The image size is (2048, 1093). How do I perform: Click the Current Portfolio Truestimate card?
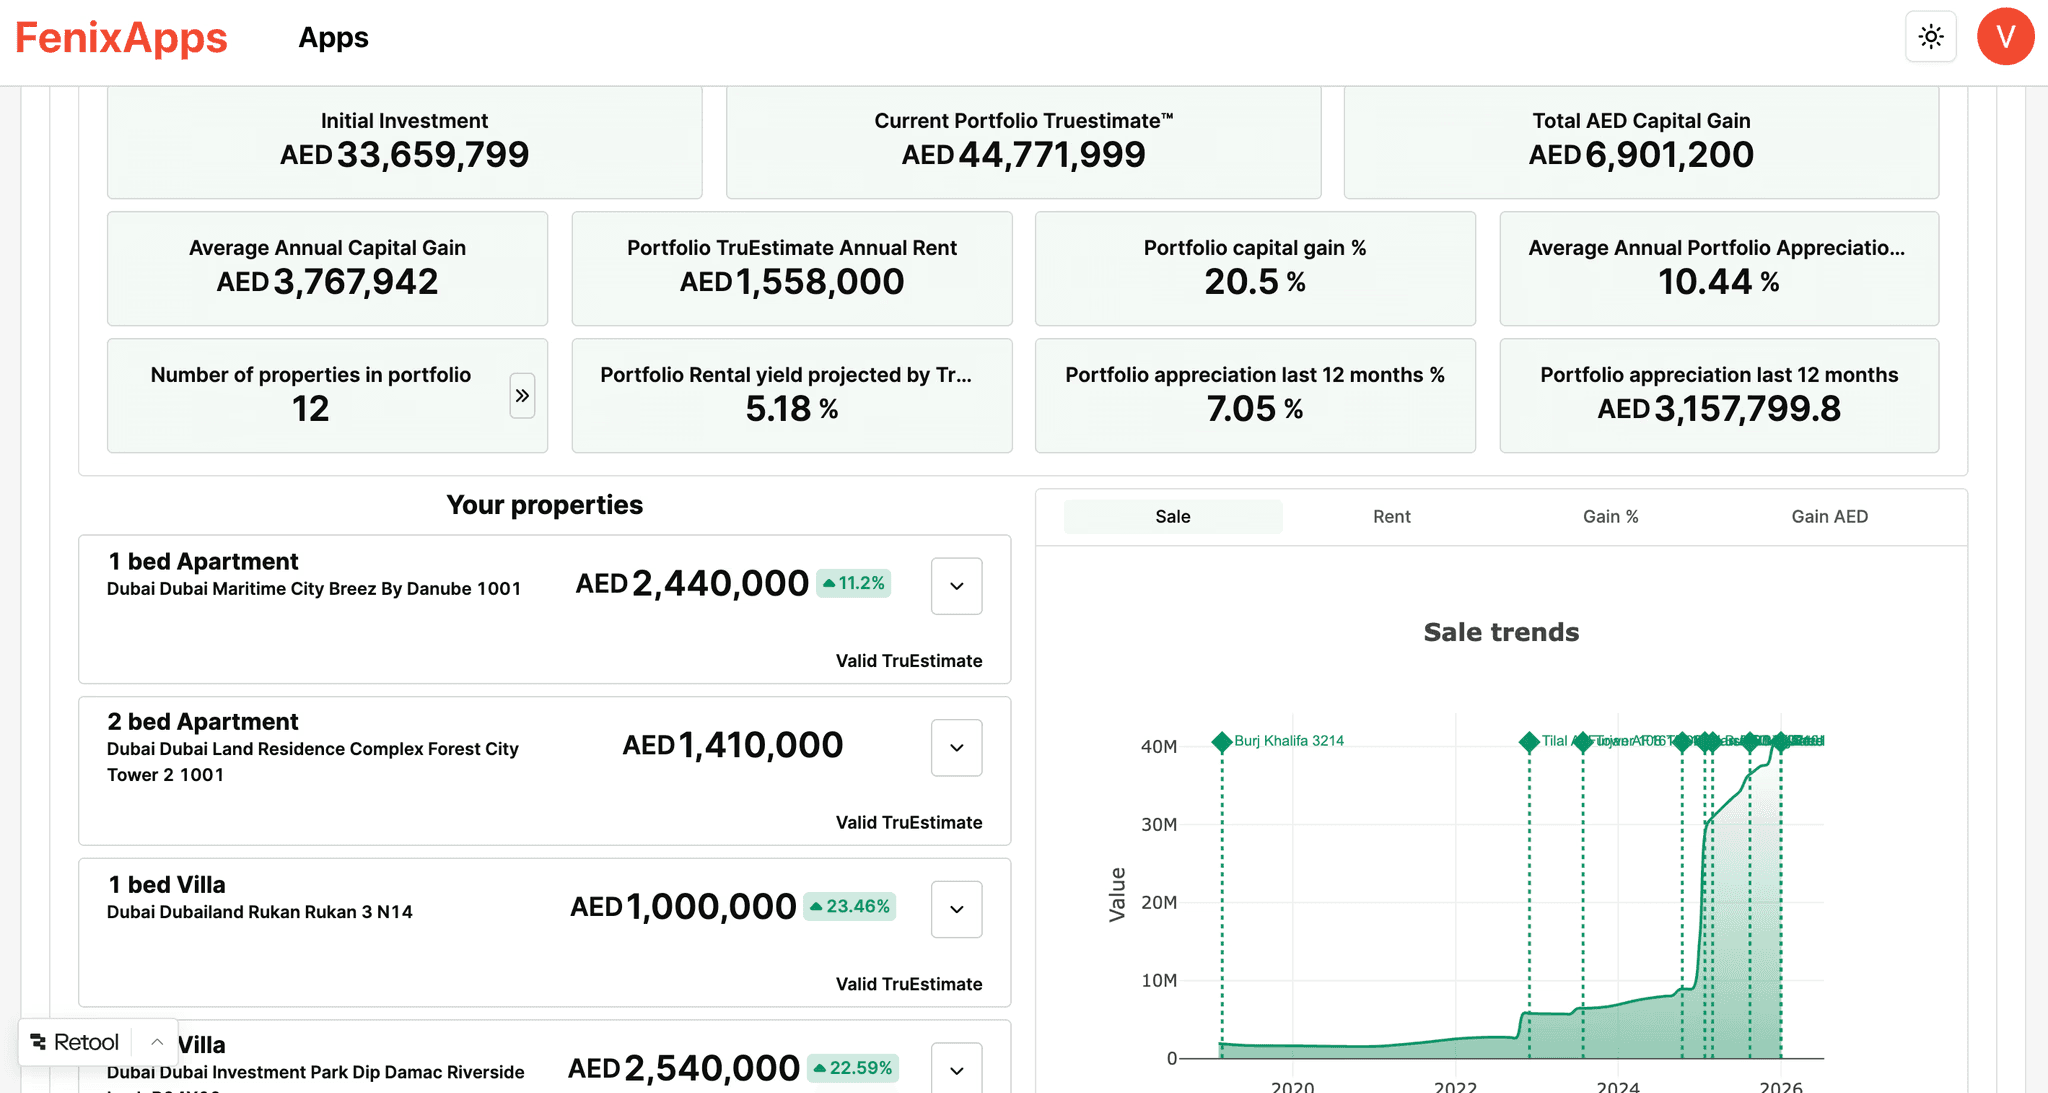point(1022,142)
